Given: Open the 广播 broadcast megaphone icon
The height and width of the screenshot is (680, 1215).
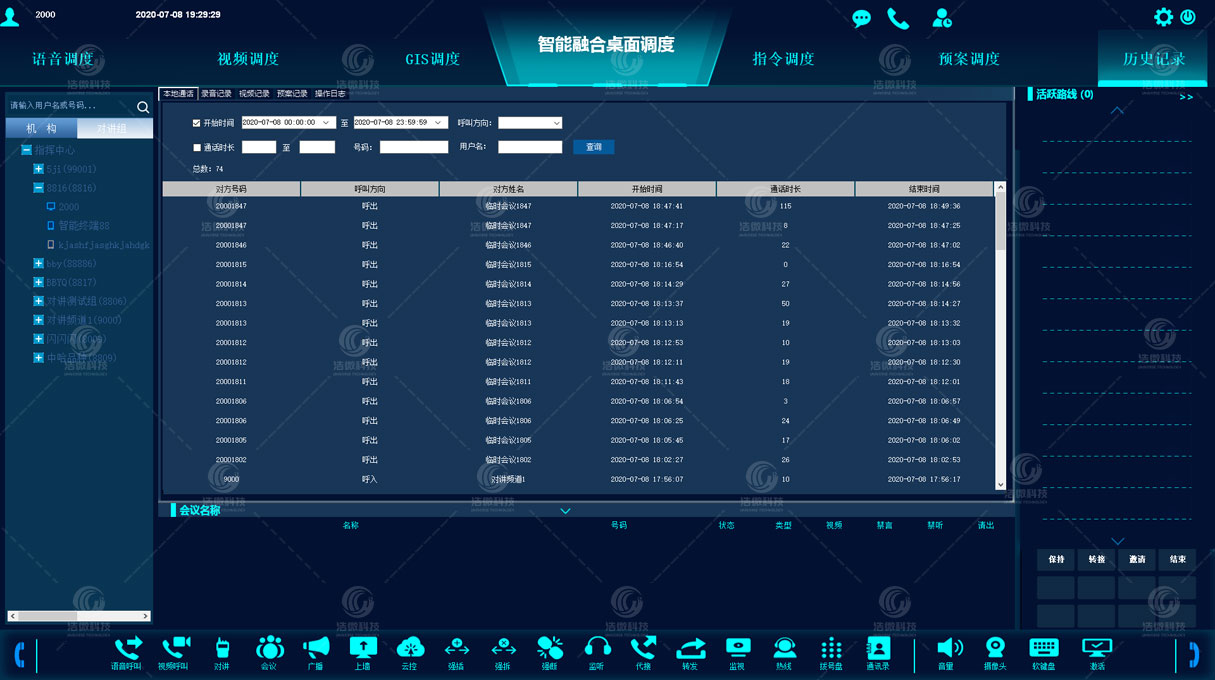Looking at the screenshot, I should pyautogui.click(x=316, y=648).
